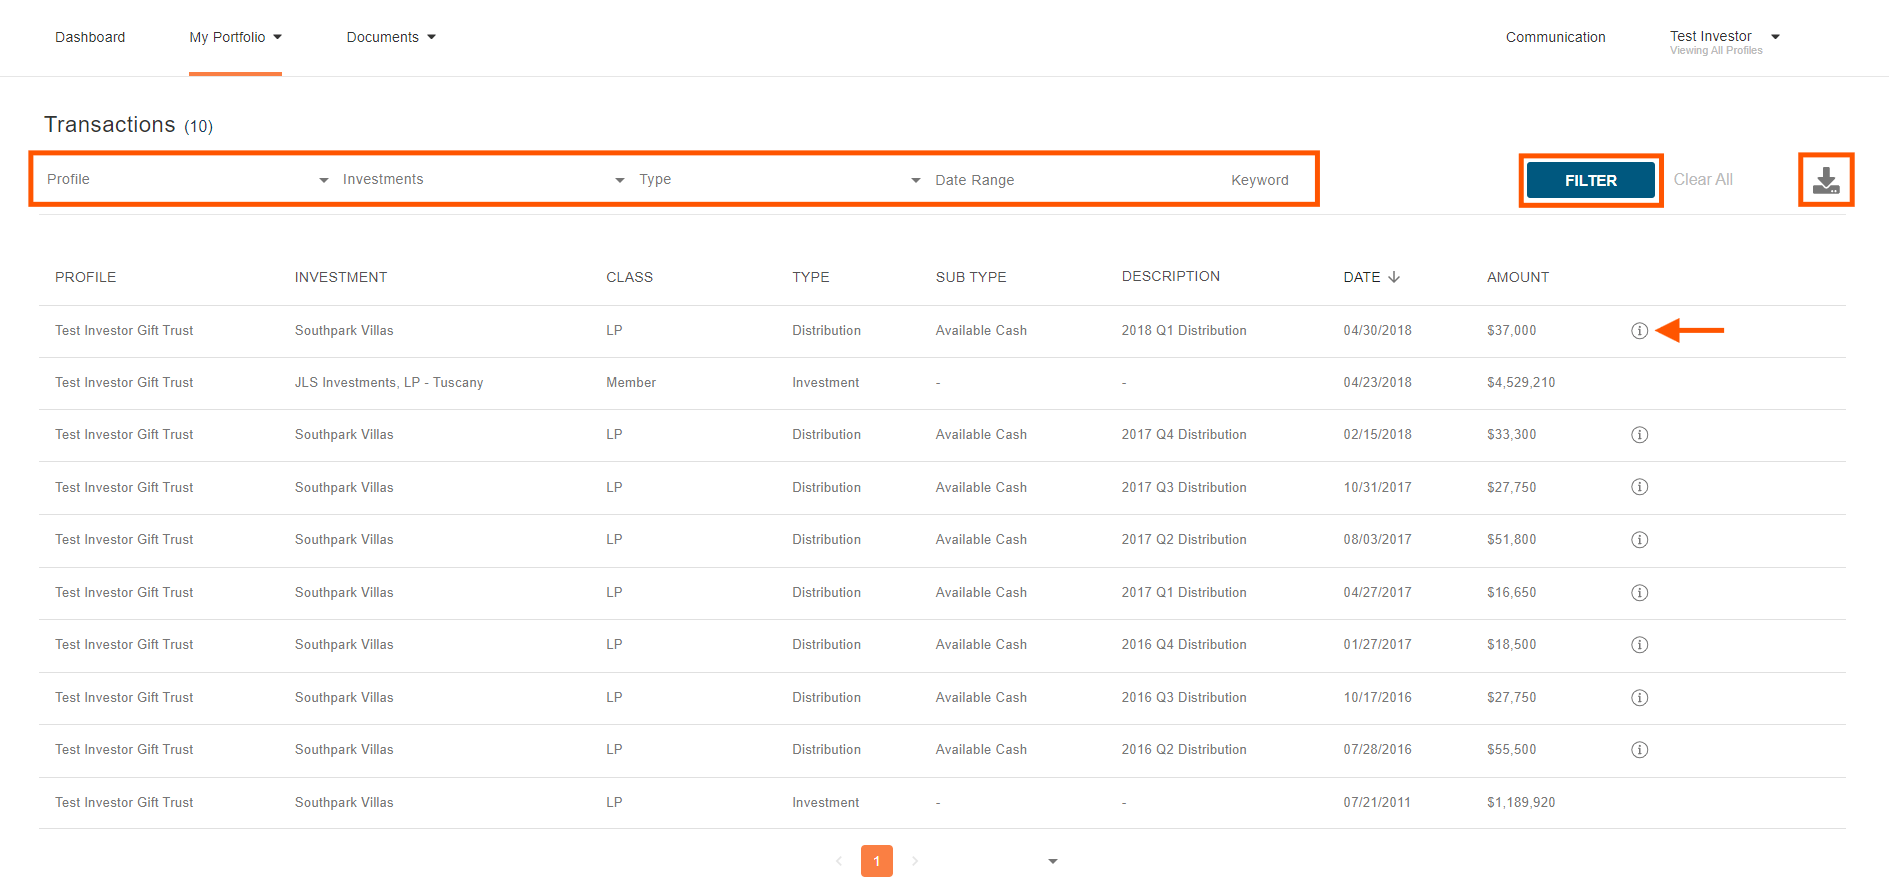Go to the Dashboard tab

tap(90, 37)
